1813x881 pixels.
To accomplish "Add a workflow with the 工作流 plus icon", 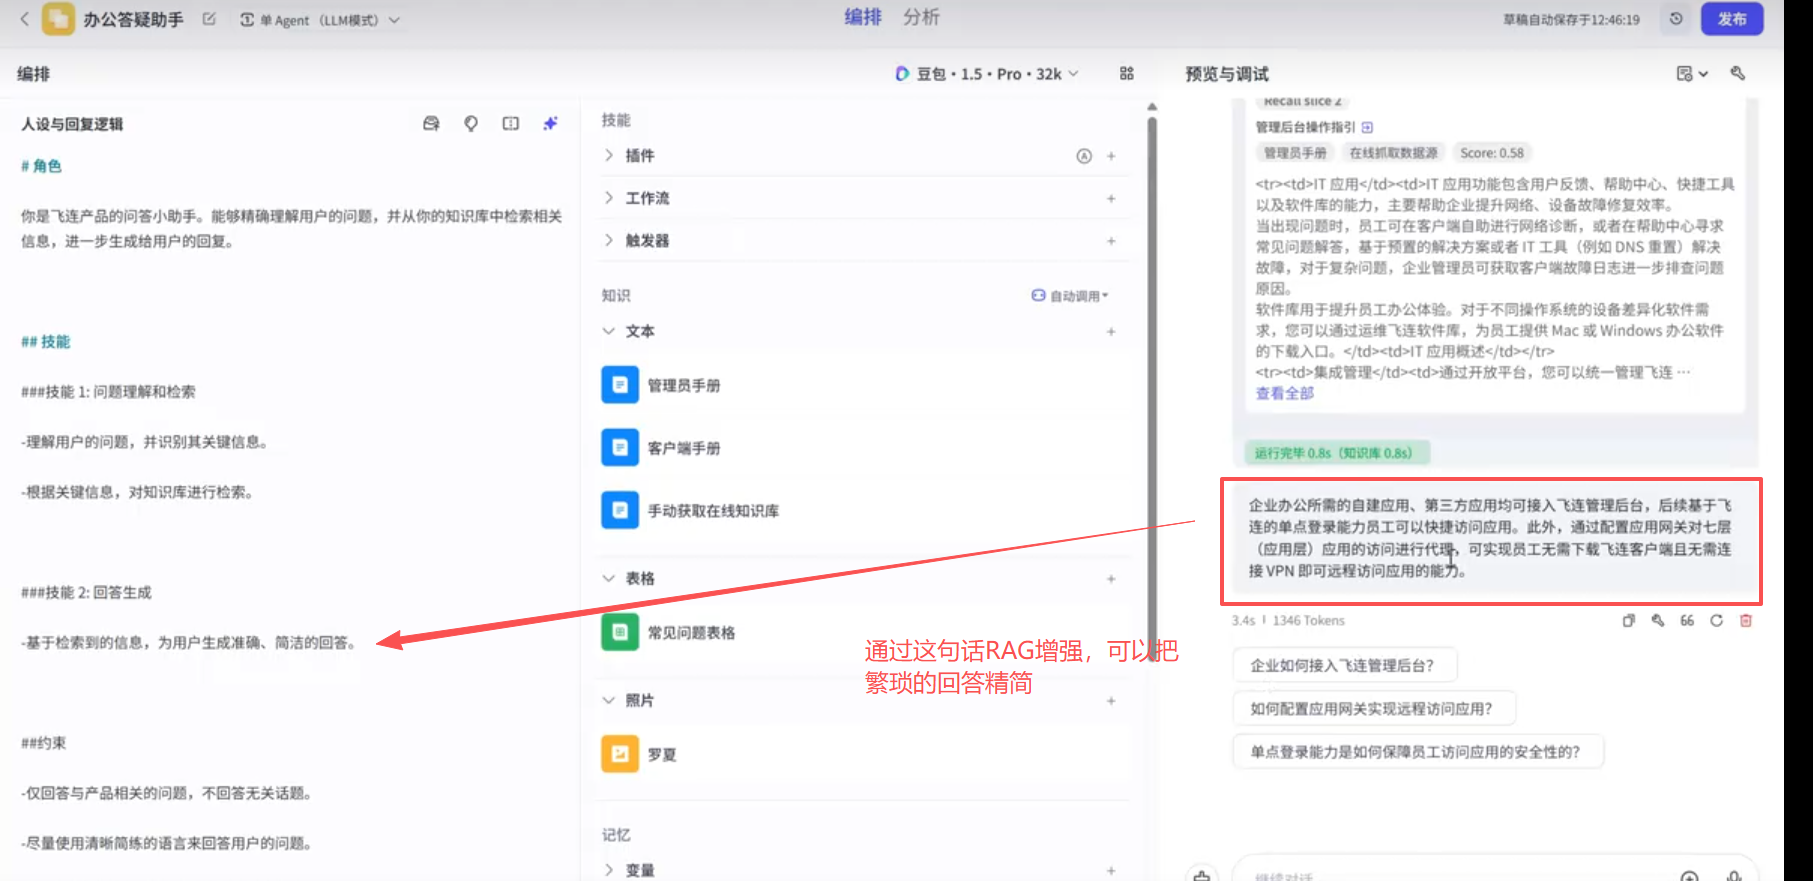I will [x=1111, y=199].
